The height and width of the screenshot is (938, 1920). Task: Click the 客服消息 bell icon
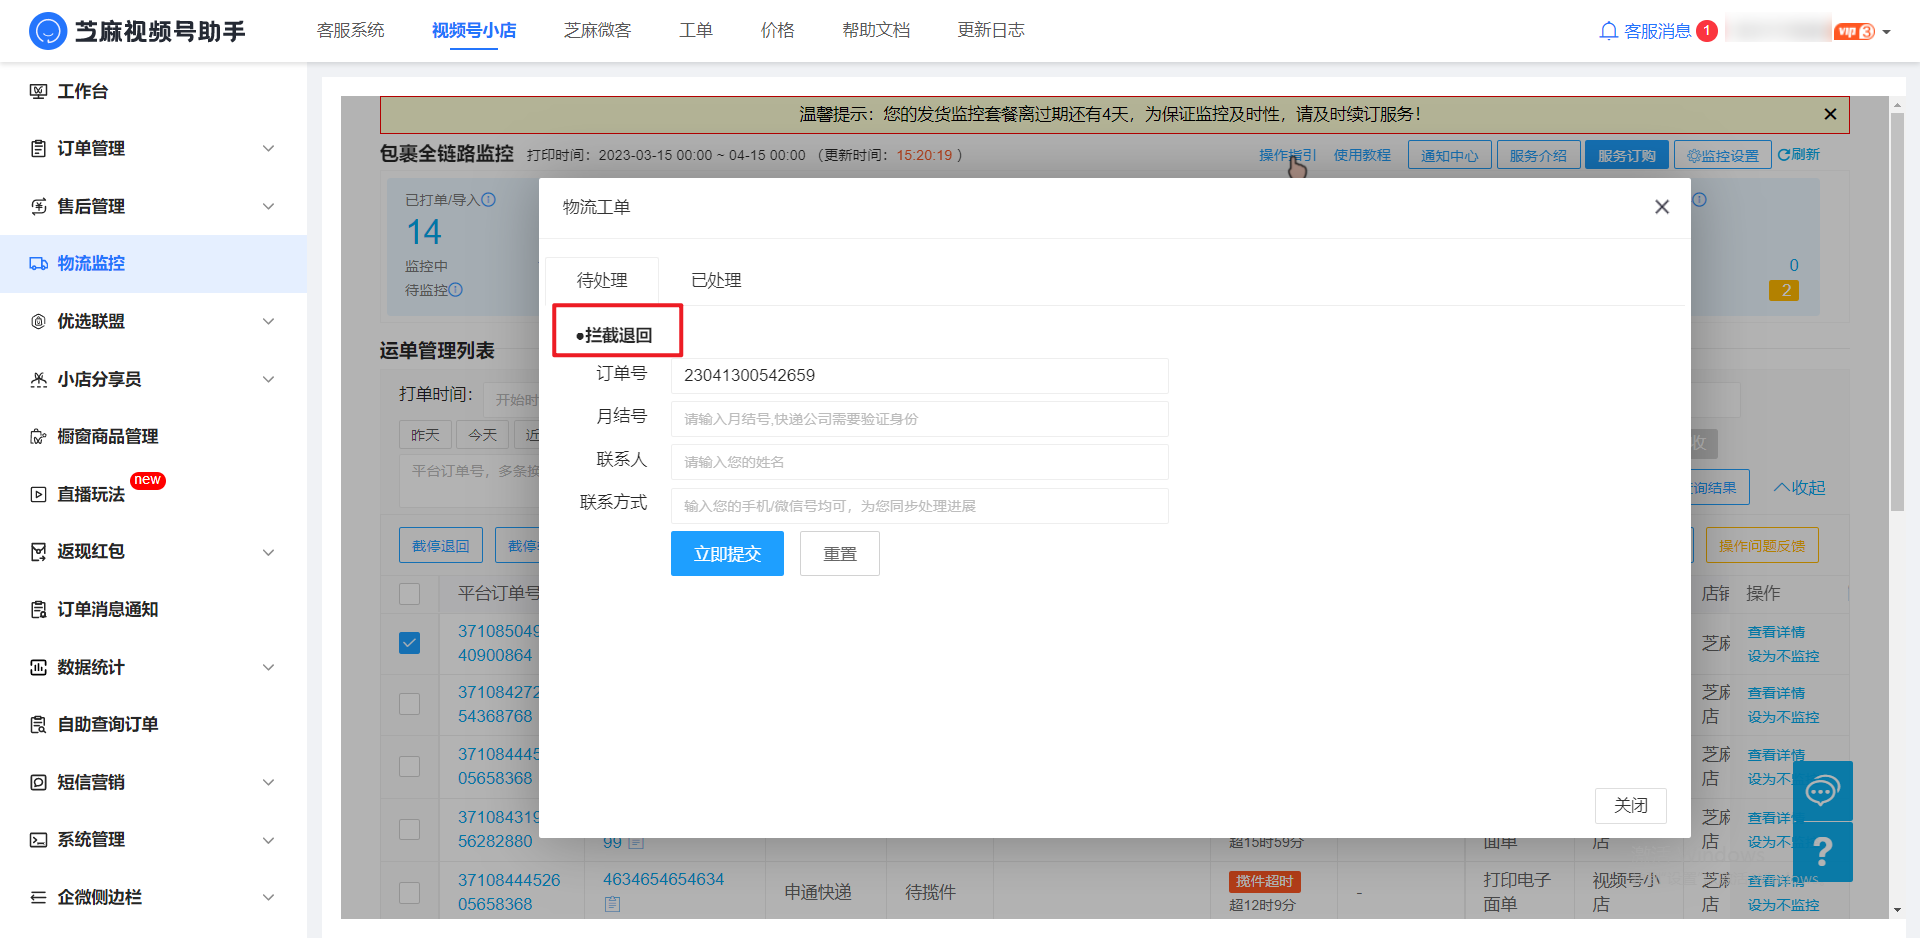tap(1608, 31)
